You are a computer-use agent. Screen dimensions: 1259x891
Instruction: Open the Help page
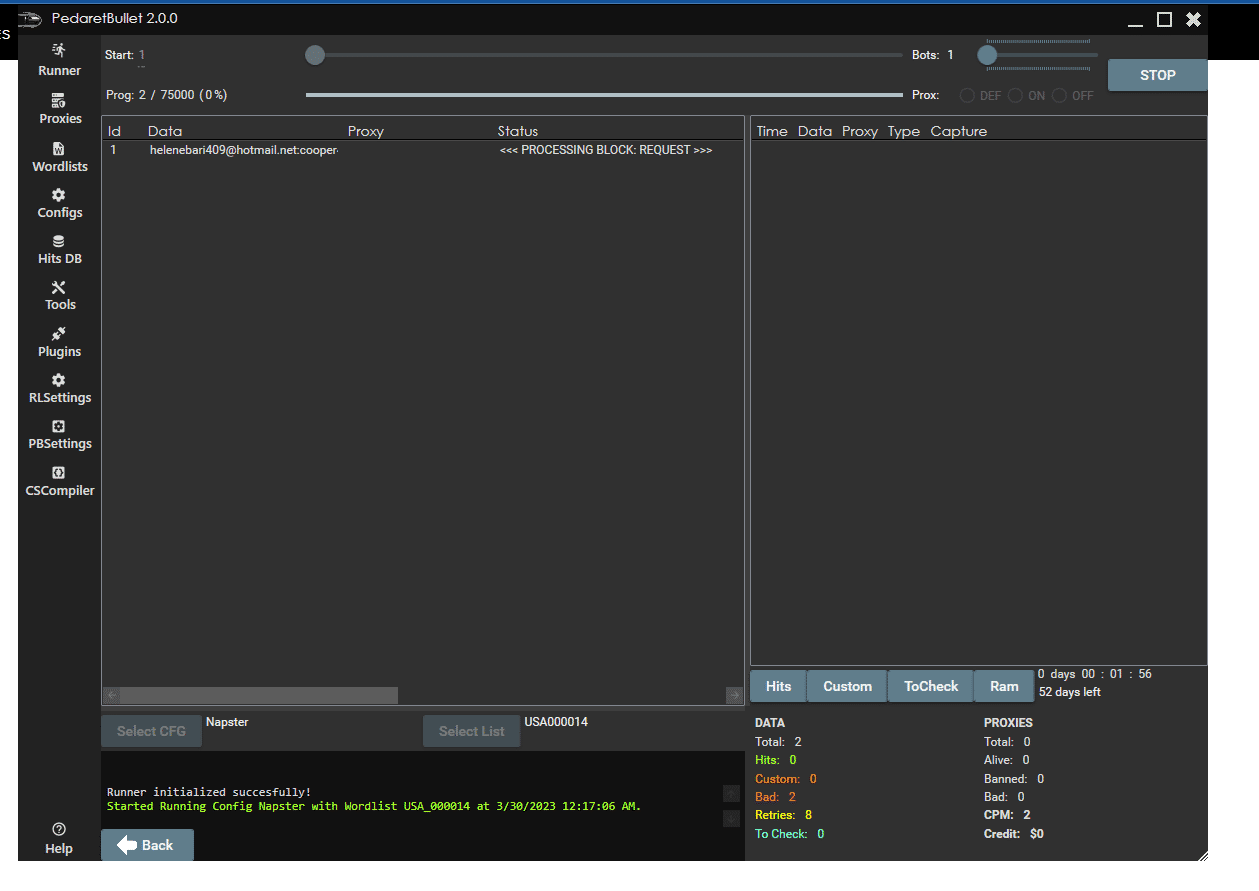point(59,838)
